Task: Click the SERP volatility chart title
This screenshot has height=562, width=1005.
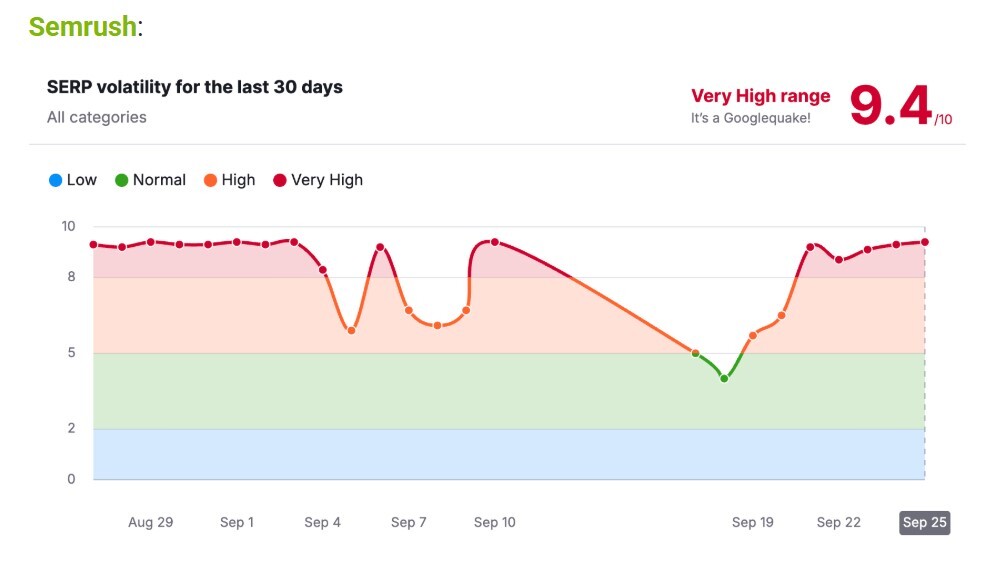Action: pos(194,87)
